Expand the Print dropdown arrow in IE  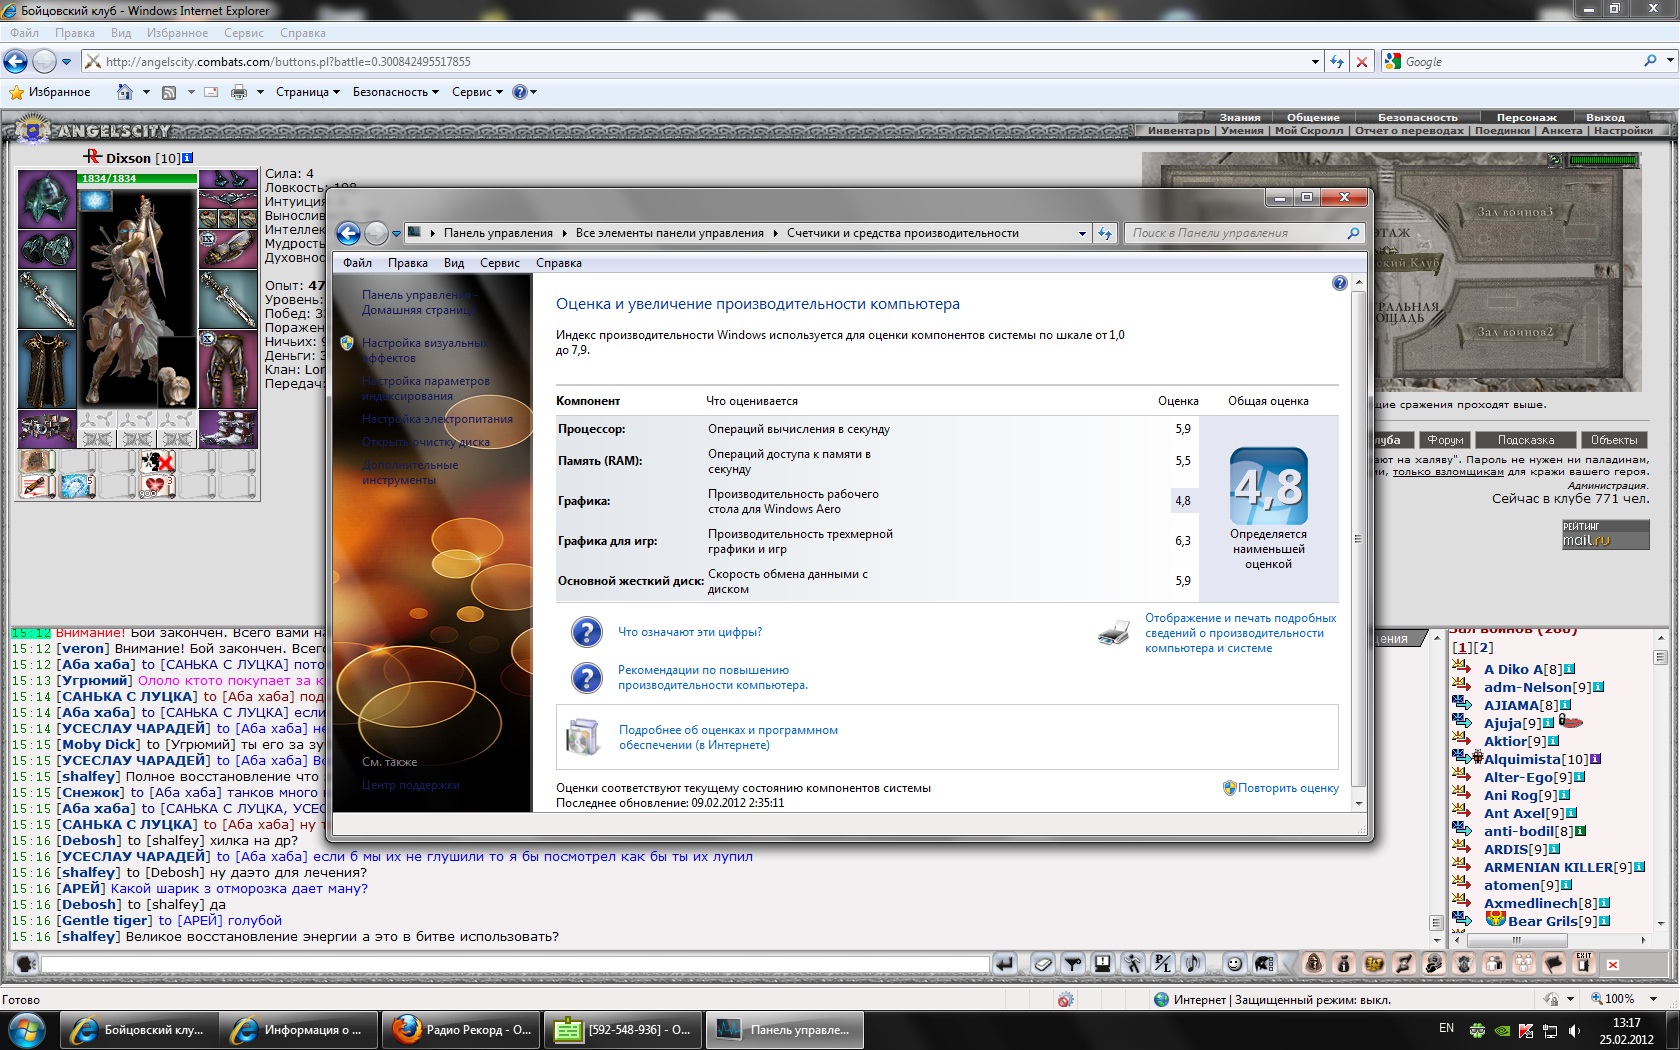click(260, 92)
